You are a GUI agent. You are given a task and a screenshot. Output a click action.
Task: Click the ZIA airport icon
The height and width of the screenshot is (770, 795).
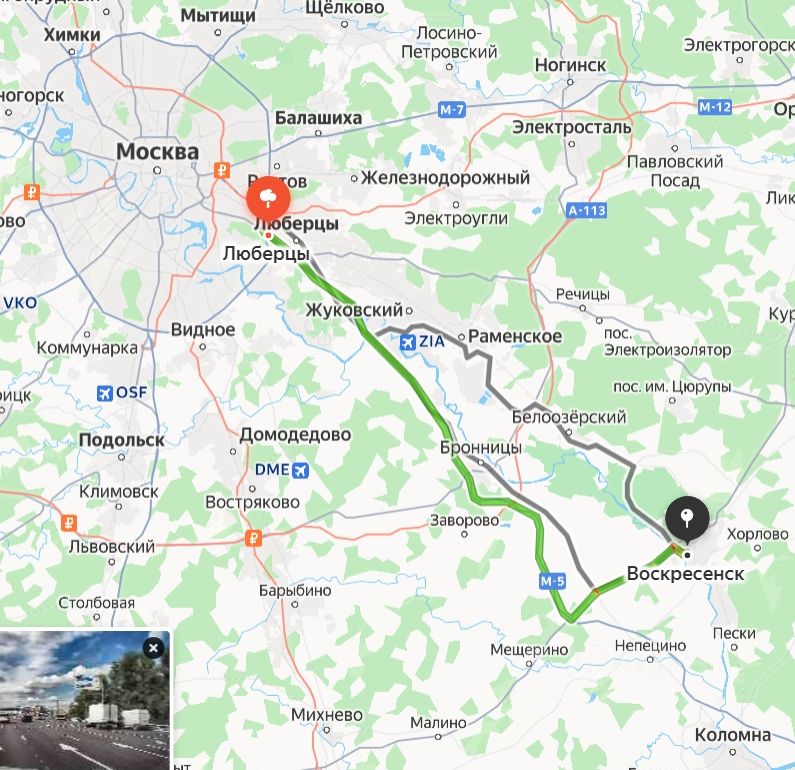[408, 342]
